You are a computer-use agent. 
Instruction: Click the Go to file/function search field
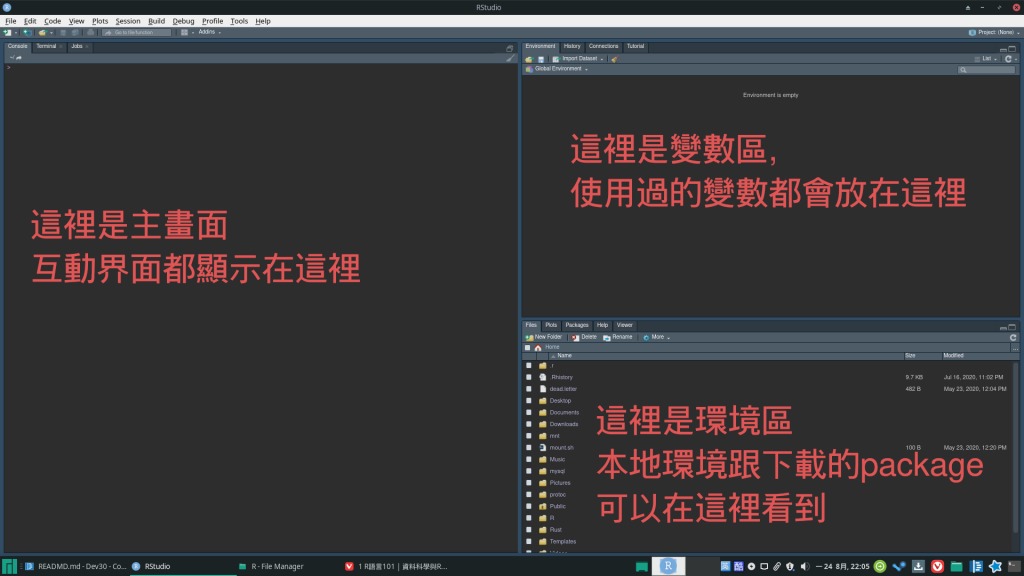pyautogui.click(x=137, y=32)
